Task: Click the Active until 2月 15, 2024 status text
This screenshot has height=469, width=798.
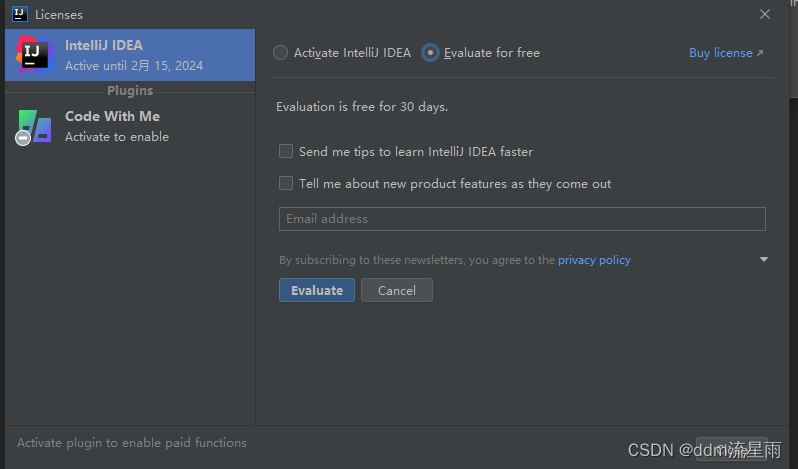Action: click(x=134, y=65)
